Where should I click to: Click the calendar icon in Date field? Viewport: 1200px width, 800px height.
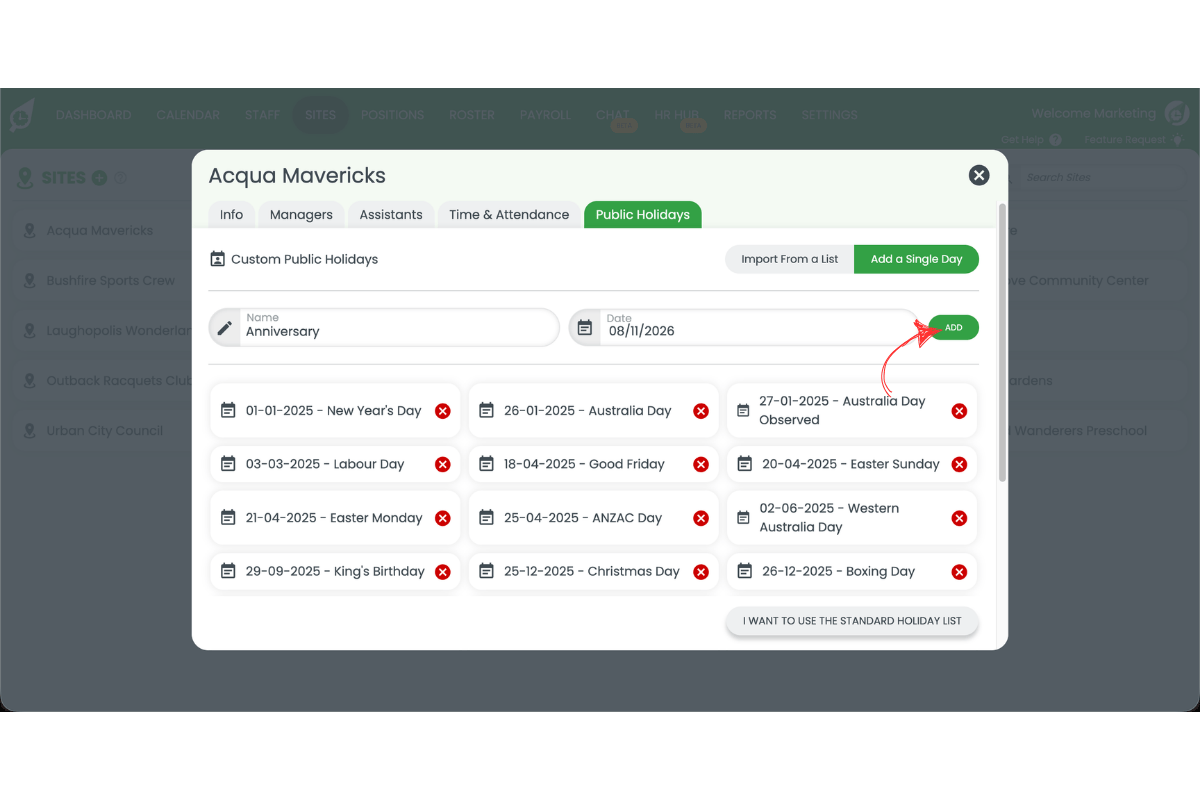[586, 328]
